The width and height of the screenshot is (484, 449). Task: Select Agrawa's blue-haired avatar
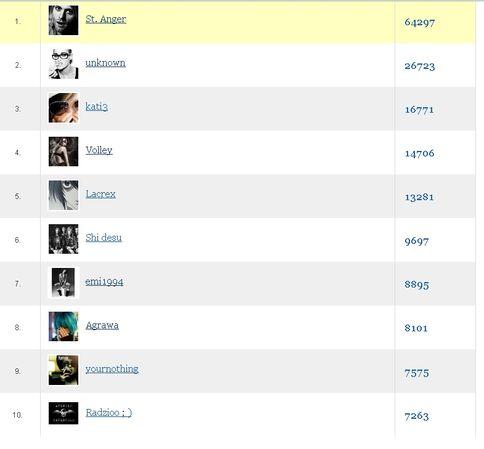pyautogui.click(x=63, y=326)
